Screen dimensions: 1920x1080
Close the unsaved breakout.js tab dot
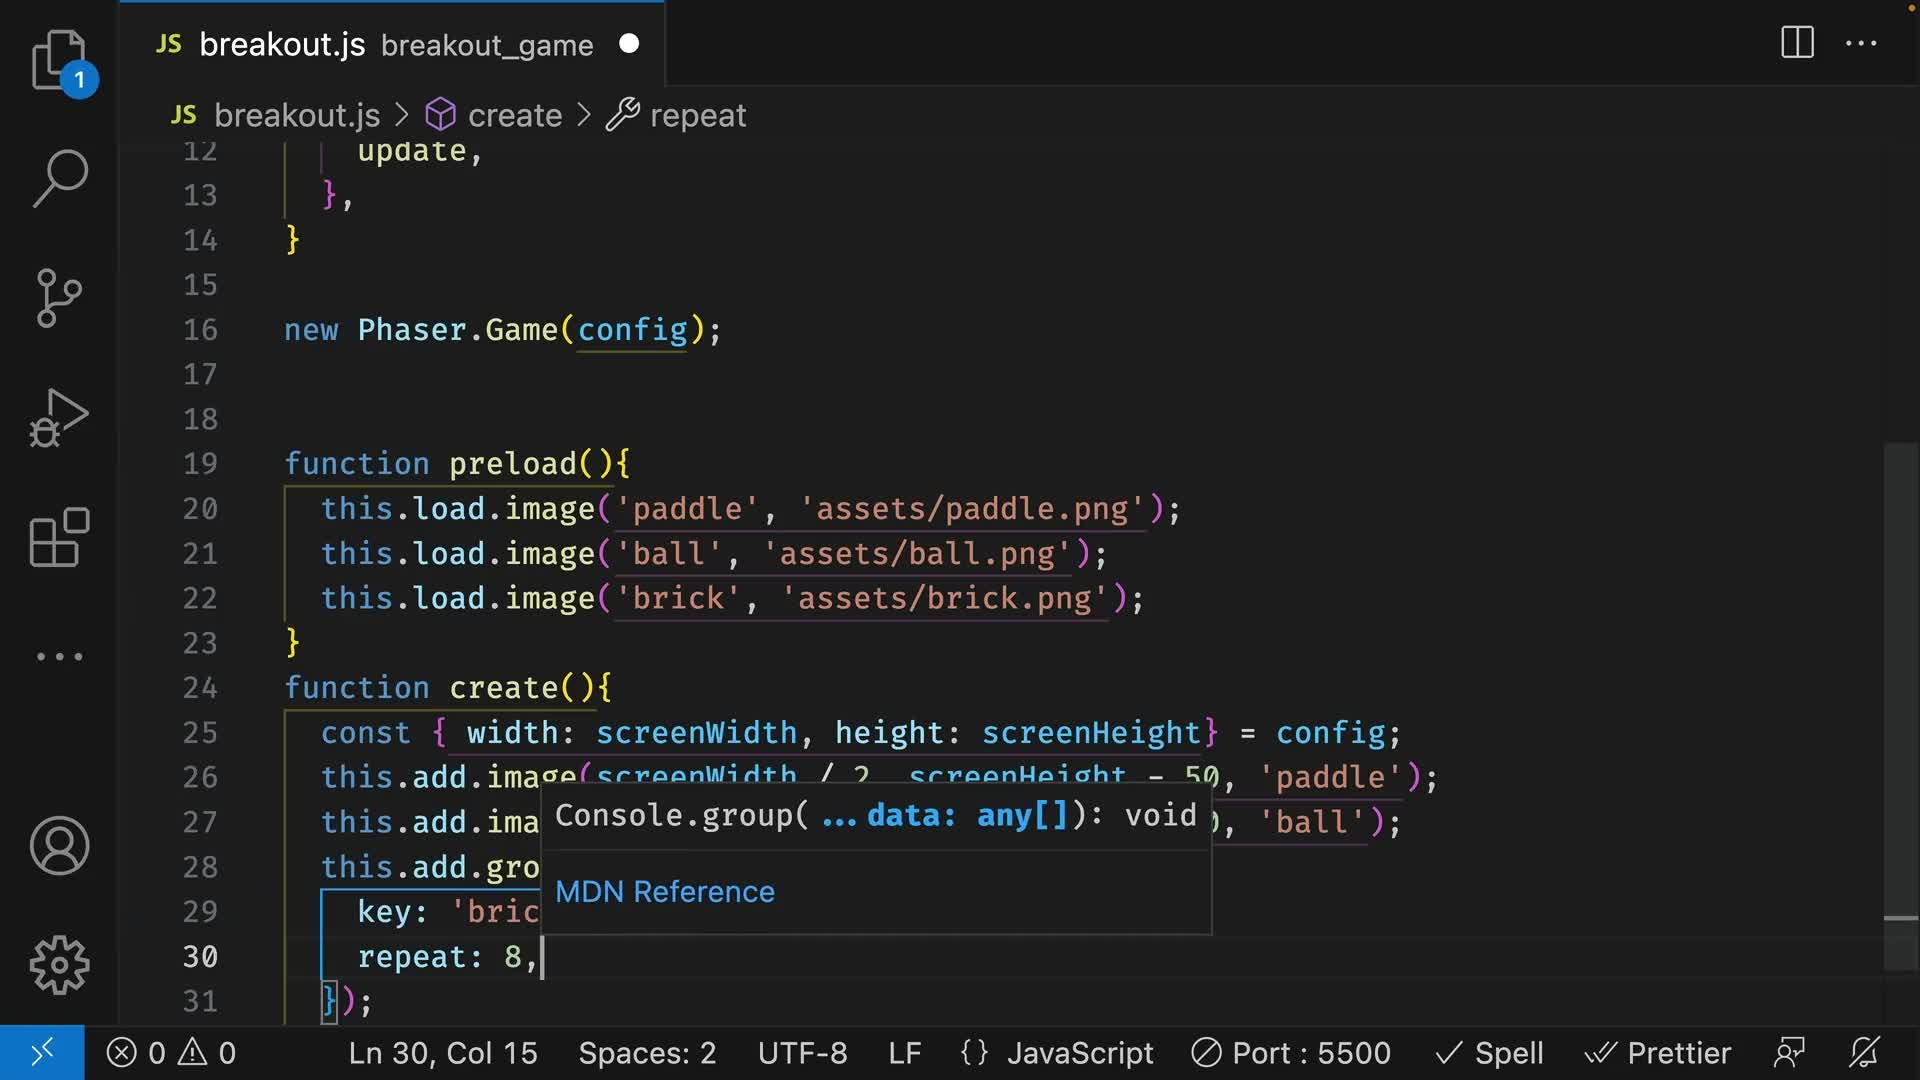pos(629,43)
